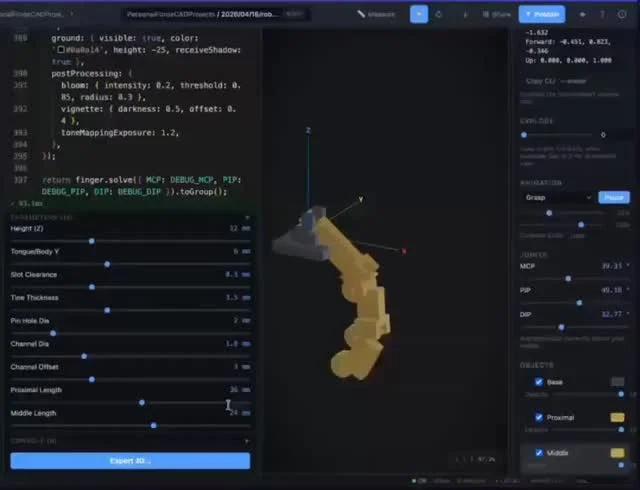The height and width of the screenshot is (490, 640).
Task: Adjust the Height (Z) slider
Action: tap(130, 241)
